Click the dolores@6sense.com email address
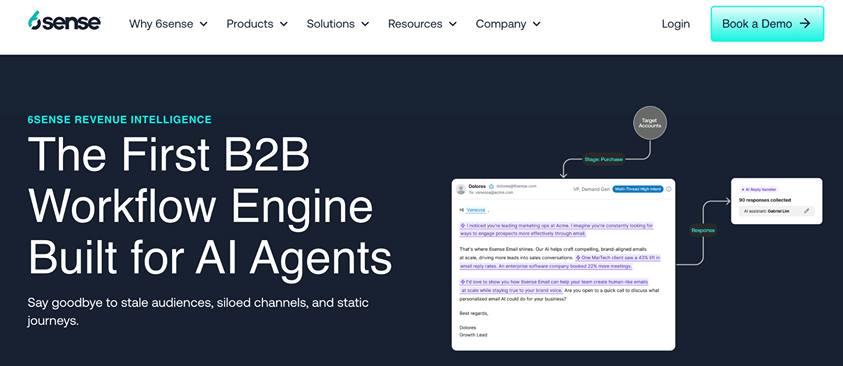843x366 pixels. click(x=516, y=186)
